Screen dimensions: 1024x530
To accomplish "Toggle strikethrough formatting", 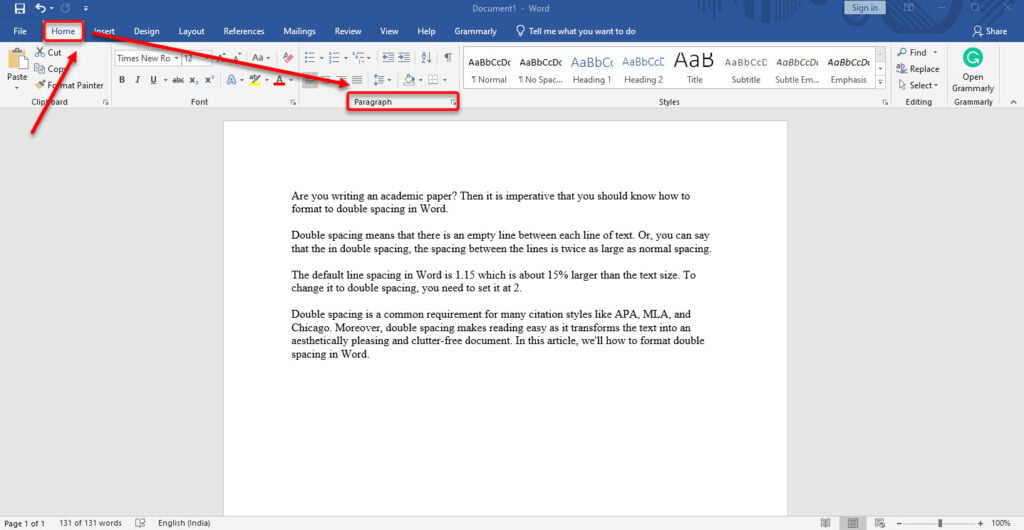I will coord(178,80).
